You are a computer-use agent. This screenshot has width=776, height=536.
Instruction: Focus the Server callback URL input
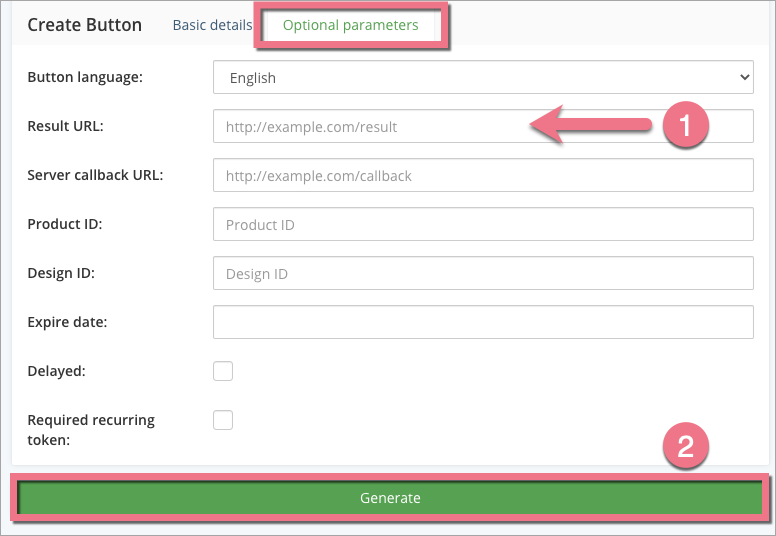click(483, 175)
